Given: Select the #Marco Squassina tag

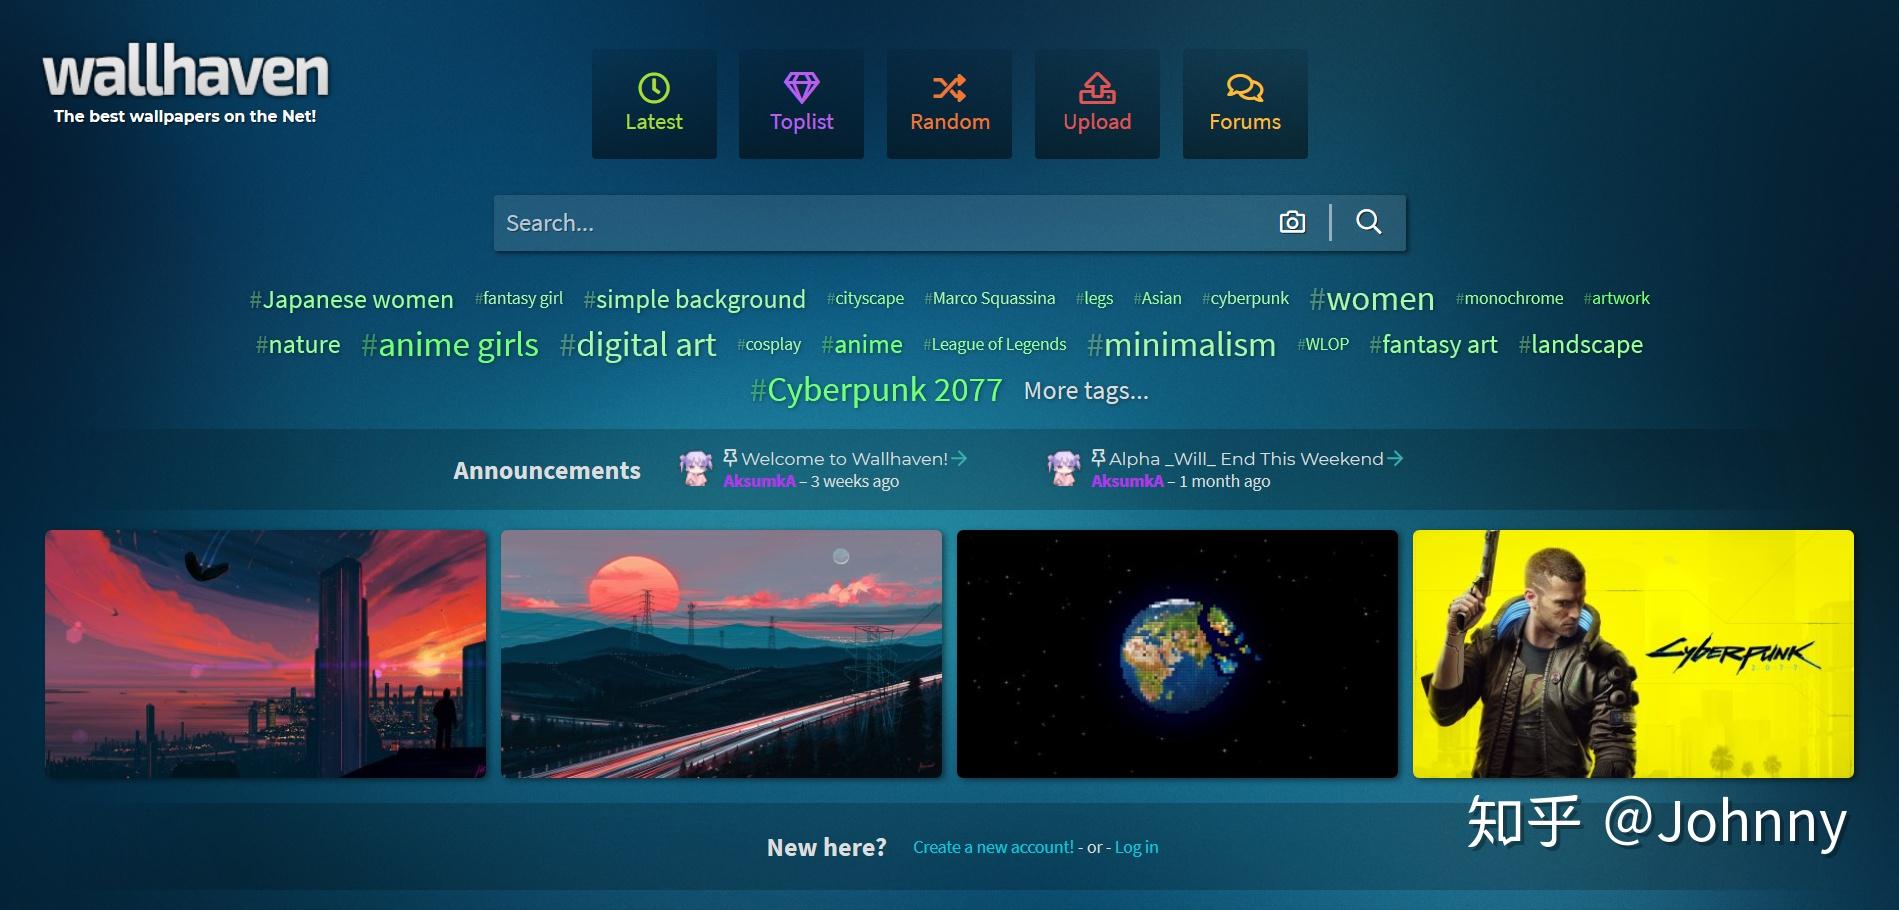Looking at the screenshot, I should [990, 298].
